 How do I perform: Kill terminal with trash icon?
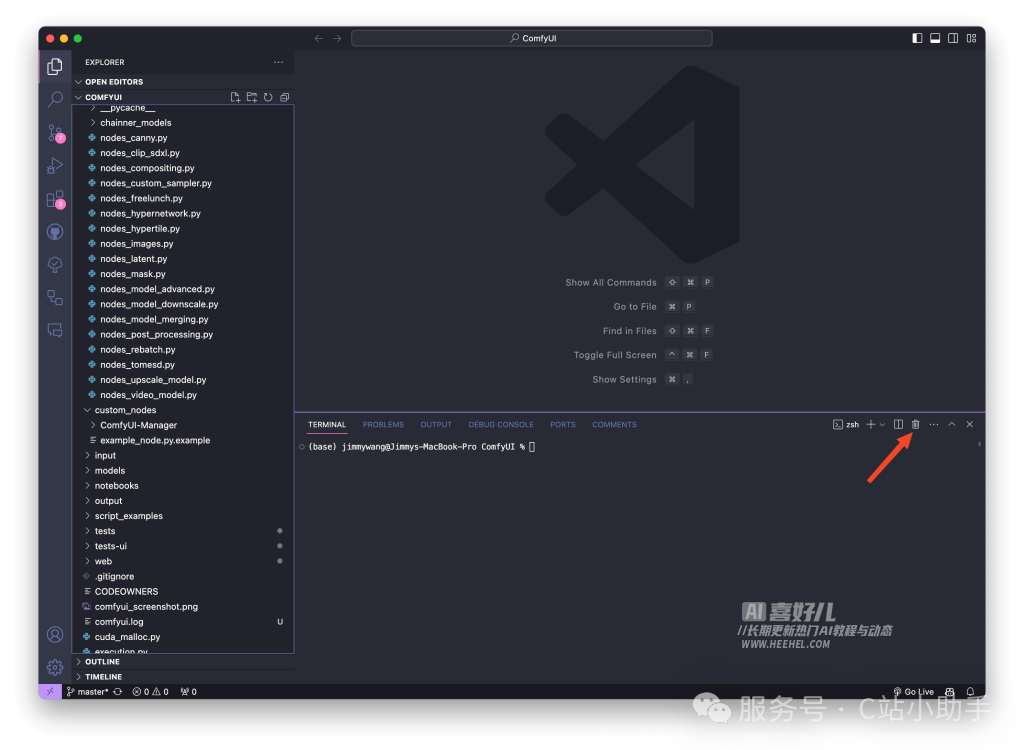coord(916,425)
